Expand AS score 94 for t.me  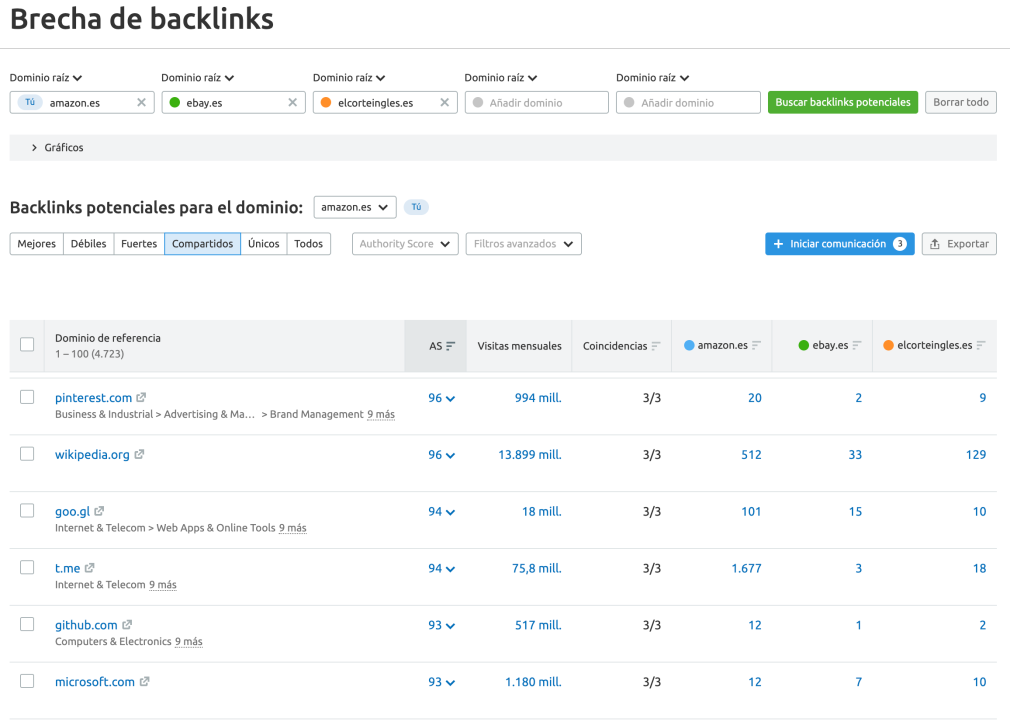(x=442, y=568)
